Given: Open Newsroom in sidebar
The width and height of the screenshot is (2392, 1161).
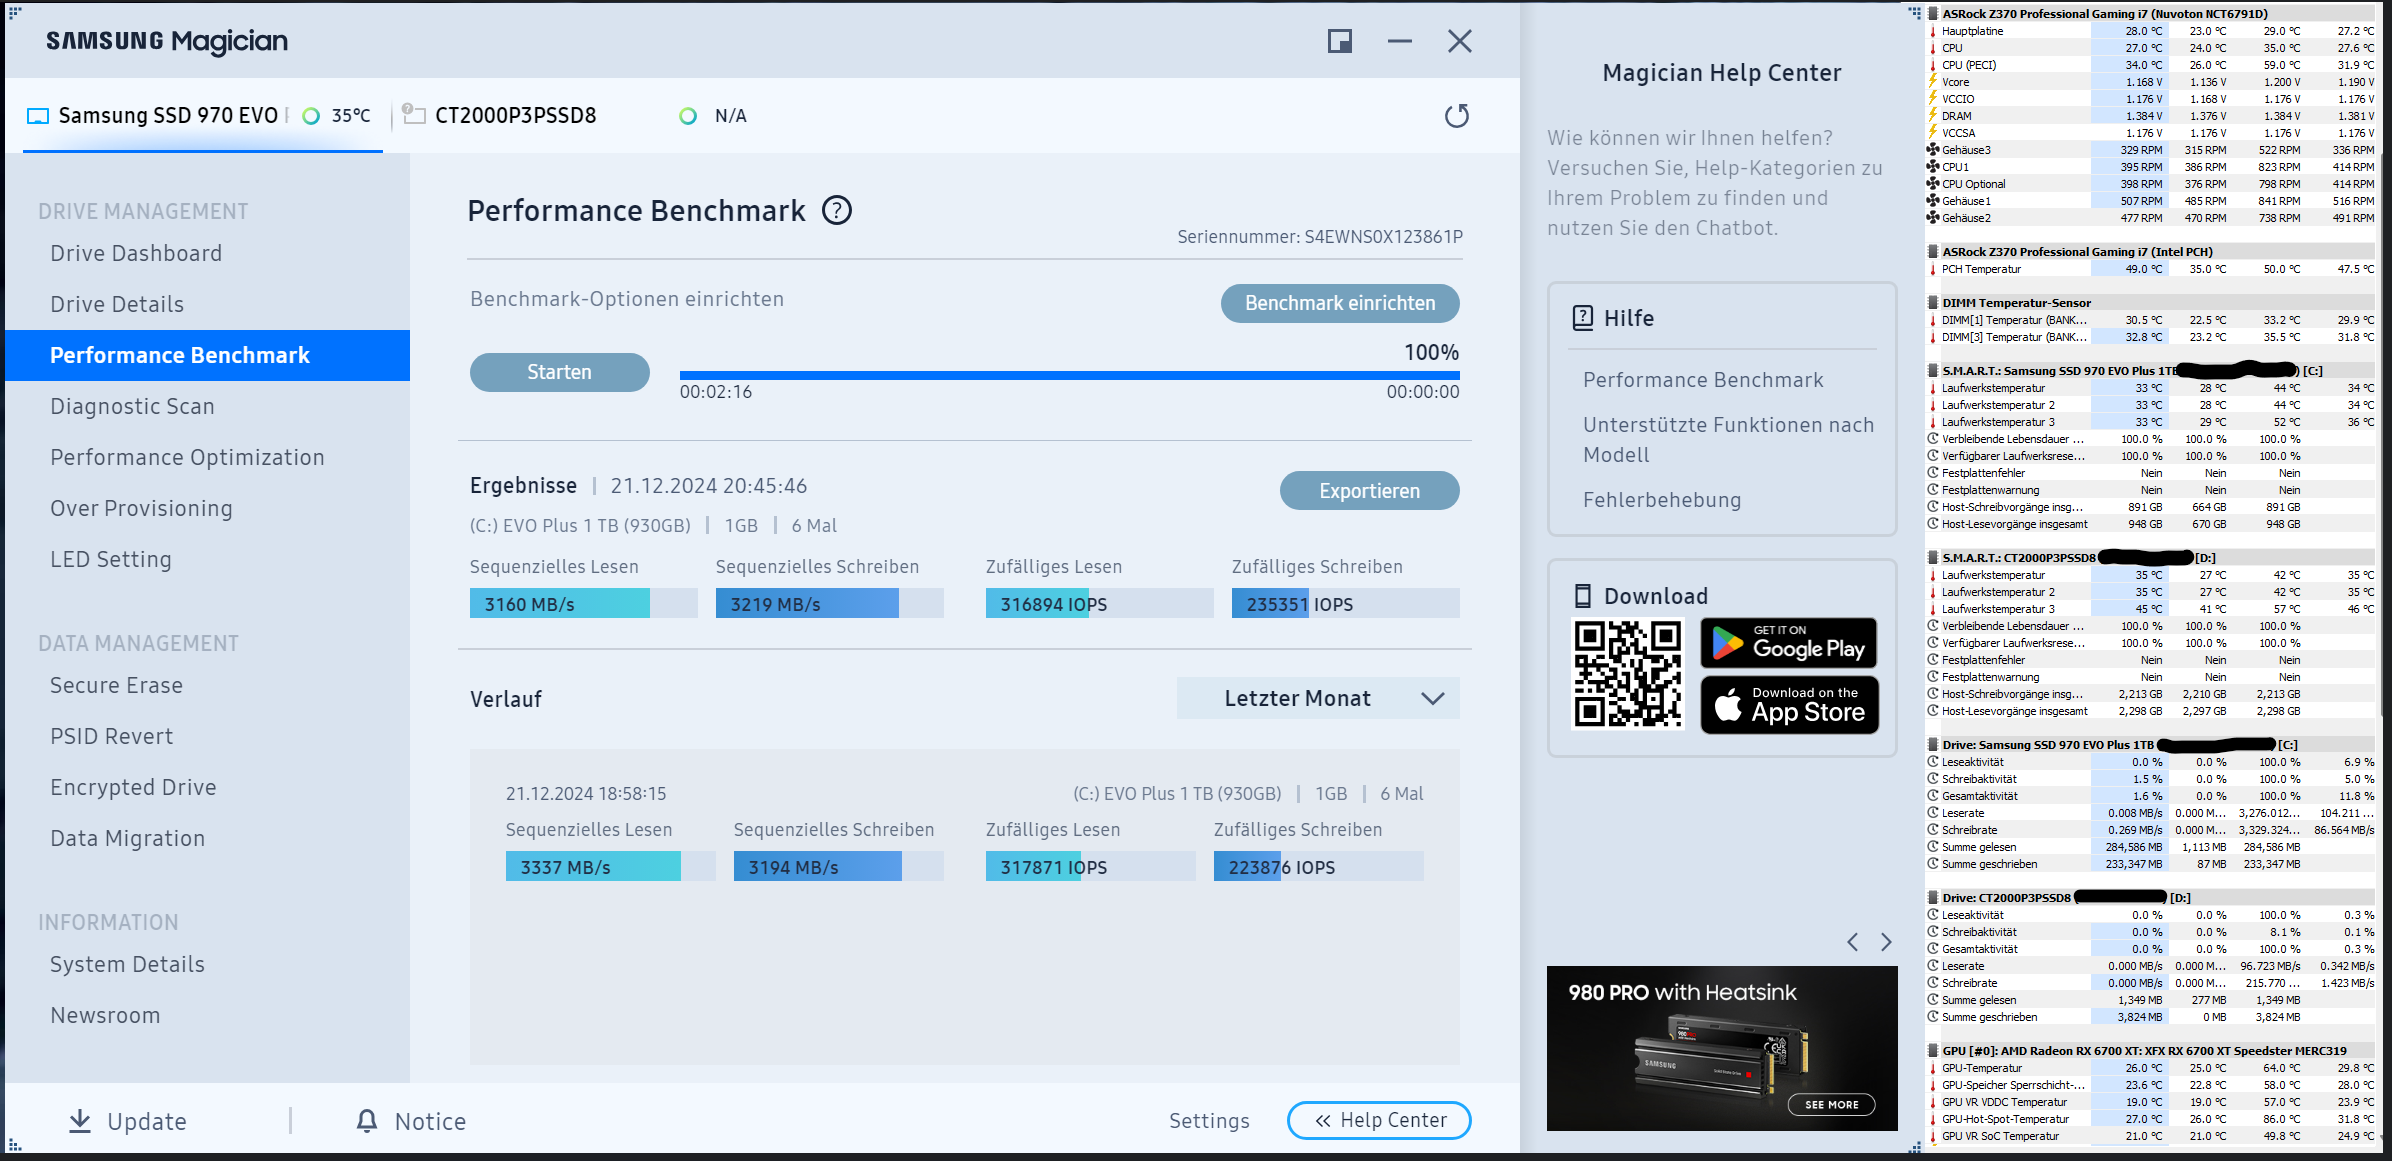Looking at the screenshot, I should [105, 1015].
